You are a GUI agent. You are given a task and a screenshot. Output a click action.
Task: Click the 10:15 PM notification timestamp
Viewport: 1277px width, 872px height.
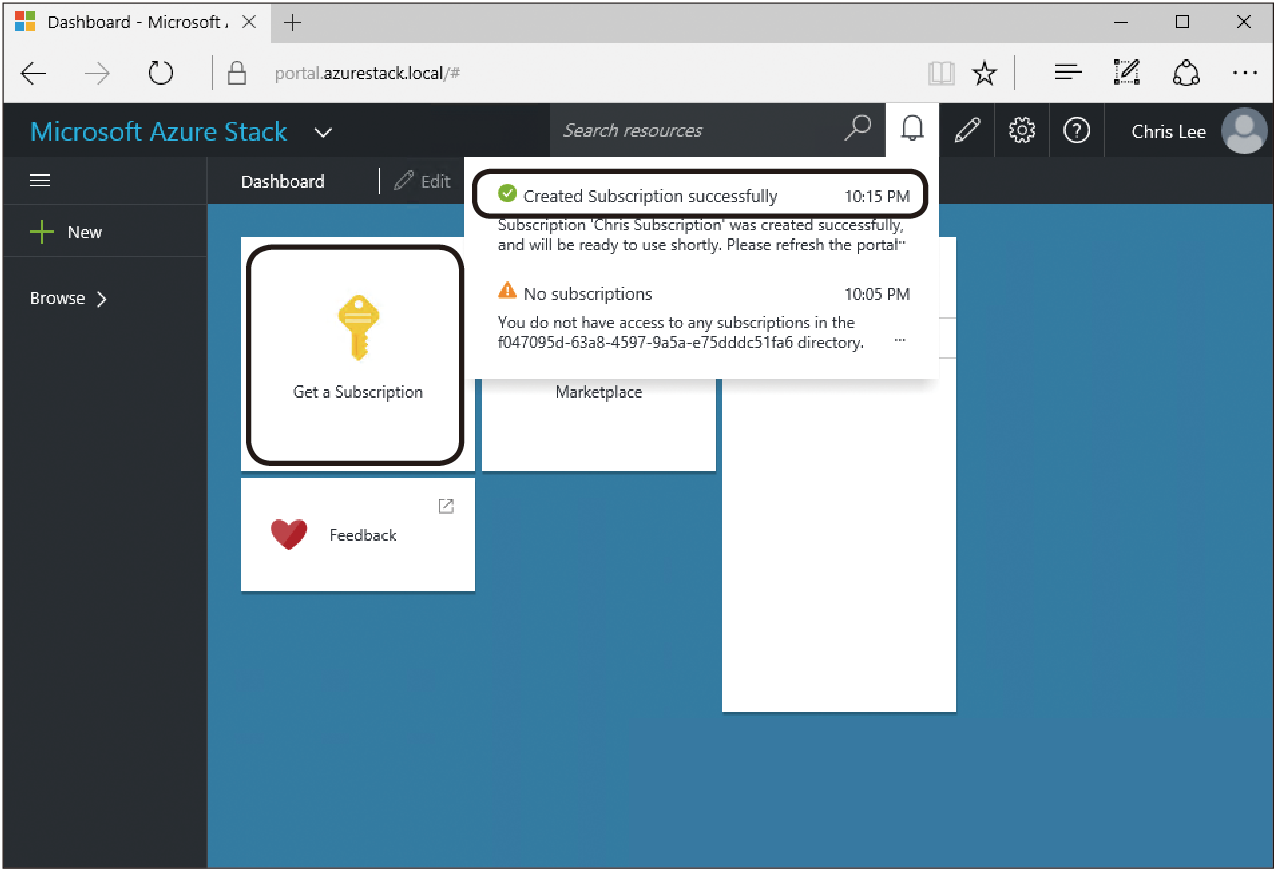pos(877,196)
